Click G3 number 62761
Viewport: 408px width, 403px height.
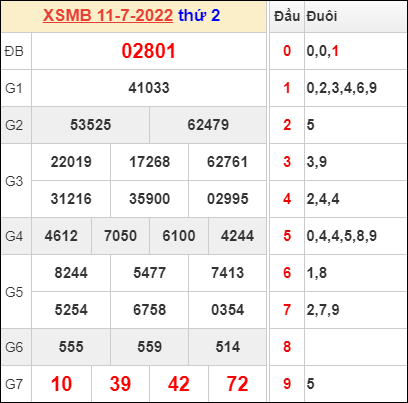[228, 162]
